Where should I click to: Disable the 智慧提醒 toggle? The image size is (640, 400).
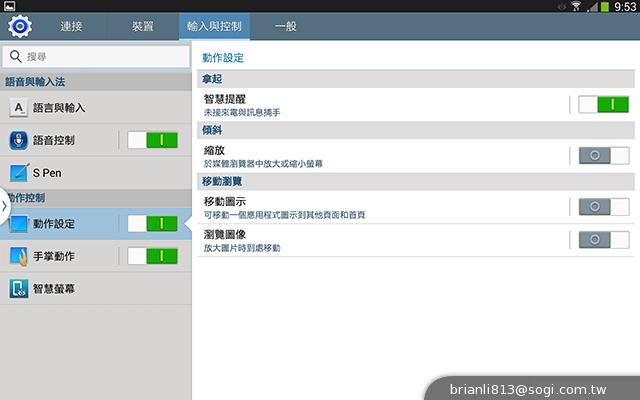tap(604, 104)
